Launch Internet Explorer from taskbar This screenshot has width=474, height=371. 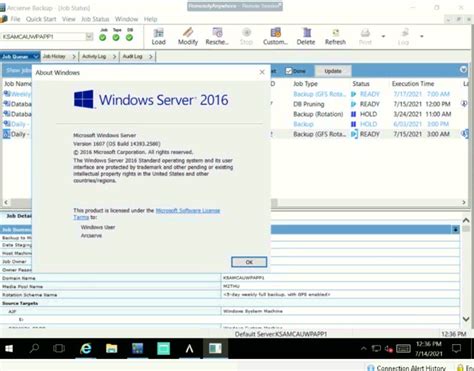pos(86,349)
